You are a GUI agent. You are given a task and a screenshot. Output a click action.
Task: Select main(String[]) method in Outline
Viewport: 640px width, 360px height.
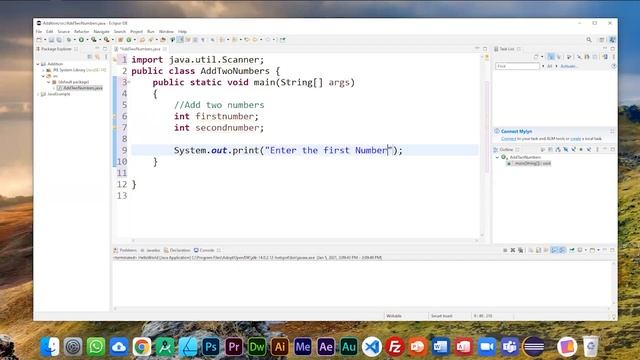[x=529, y=163]
